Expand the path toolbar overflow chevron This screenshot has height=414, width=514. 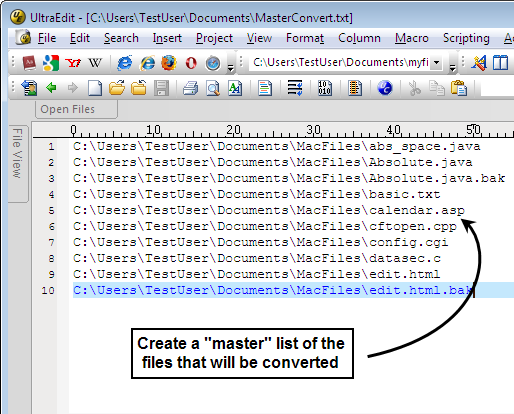point(452,68)
